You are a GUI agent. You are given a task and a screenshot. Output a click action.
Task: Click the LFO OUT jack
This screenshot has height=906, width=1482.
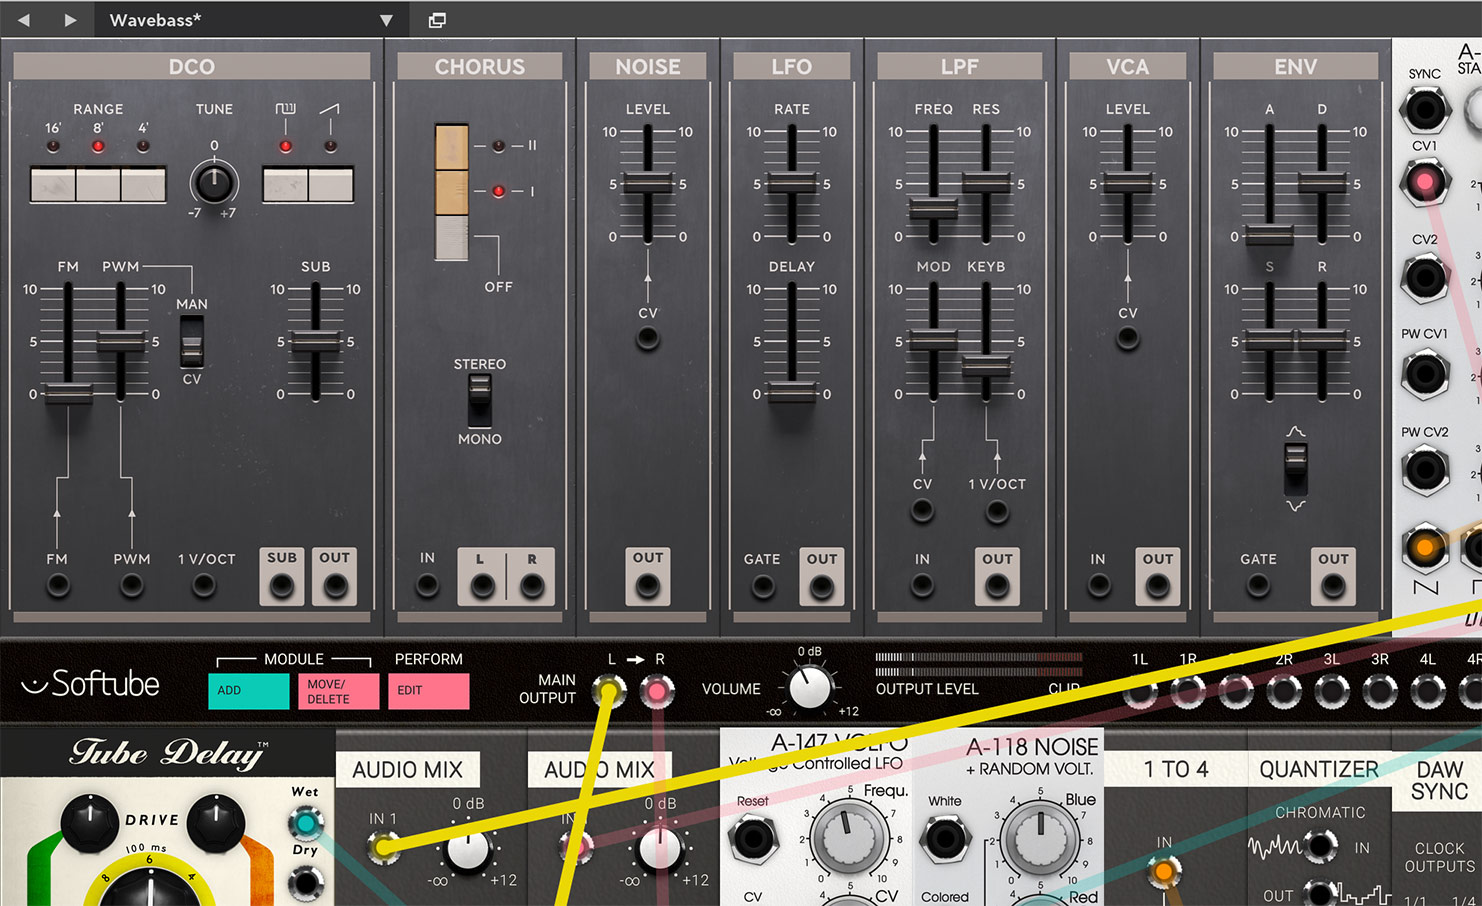click(822, 586)
